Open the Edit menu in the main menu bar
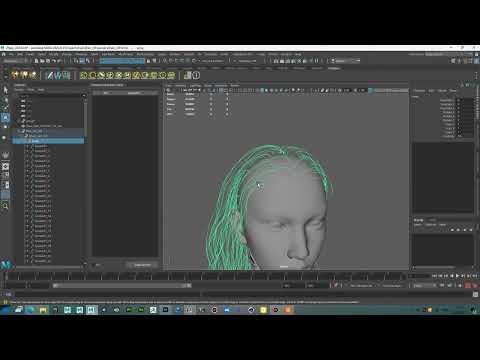 coord(20,54)
